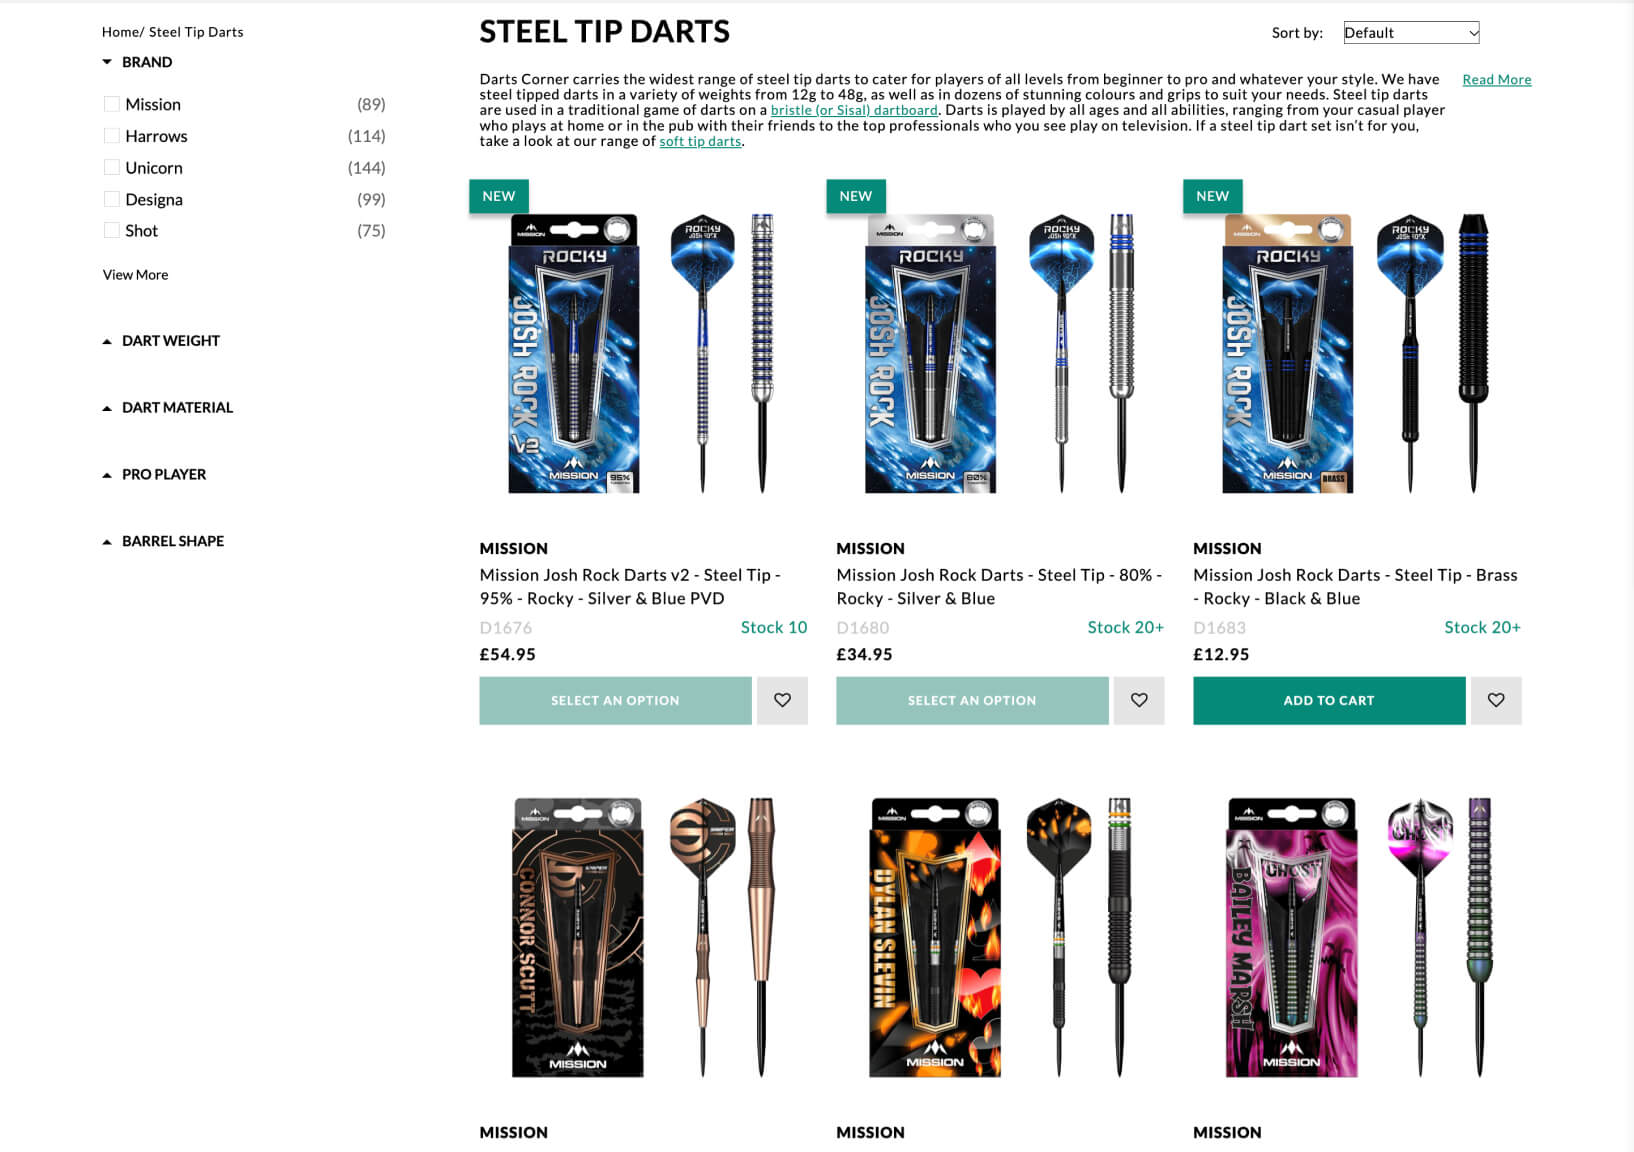Enable the Unicorn brand filter

(112, 167)
